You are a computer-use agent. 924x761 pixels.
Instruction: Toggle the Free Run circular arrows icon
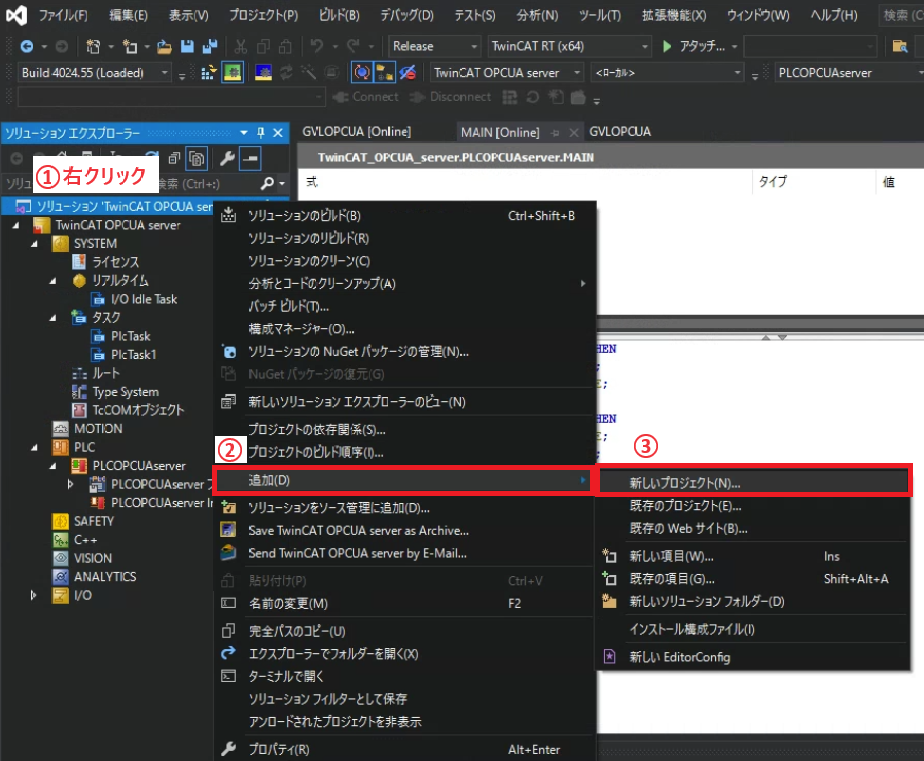tap(362, 73)
